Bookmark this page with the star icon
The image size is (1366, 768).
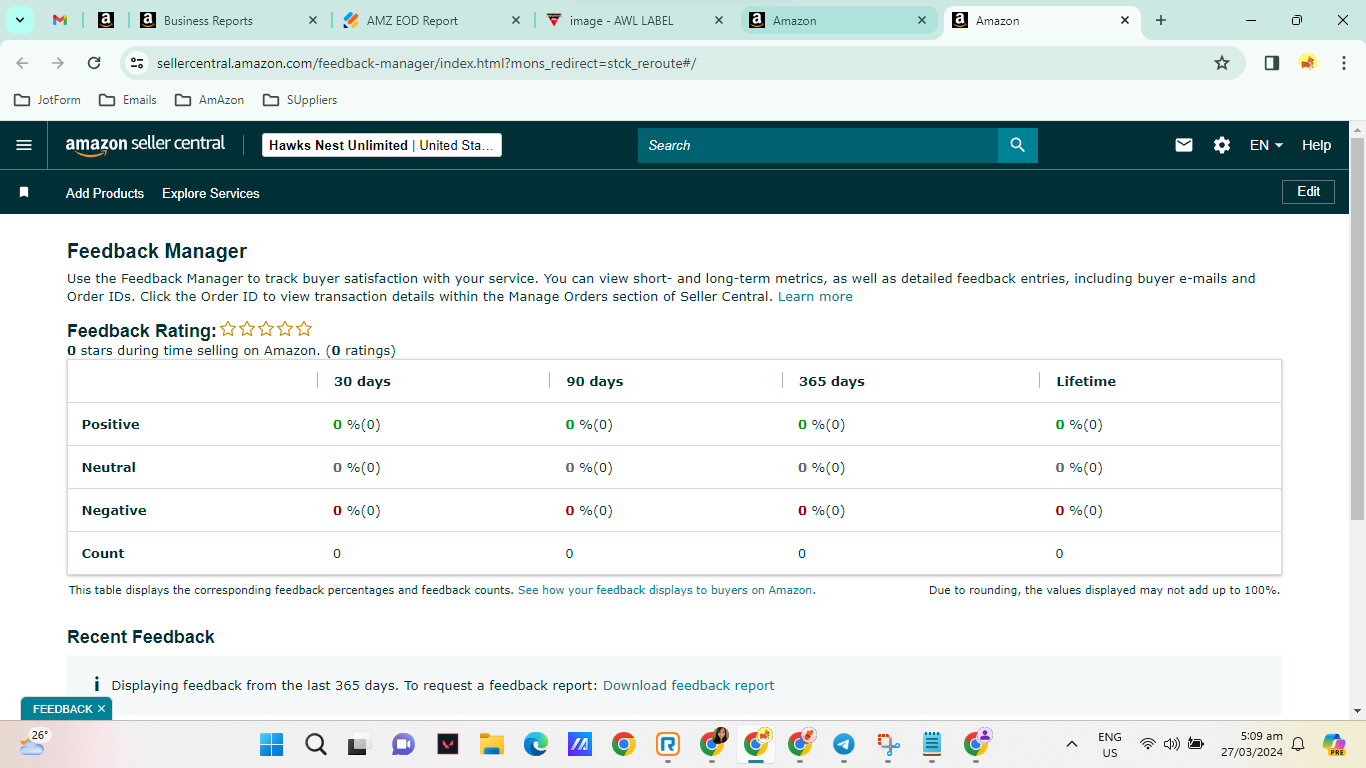(1222, 63)
